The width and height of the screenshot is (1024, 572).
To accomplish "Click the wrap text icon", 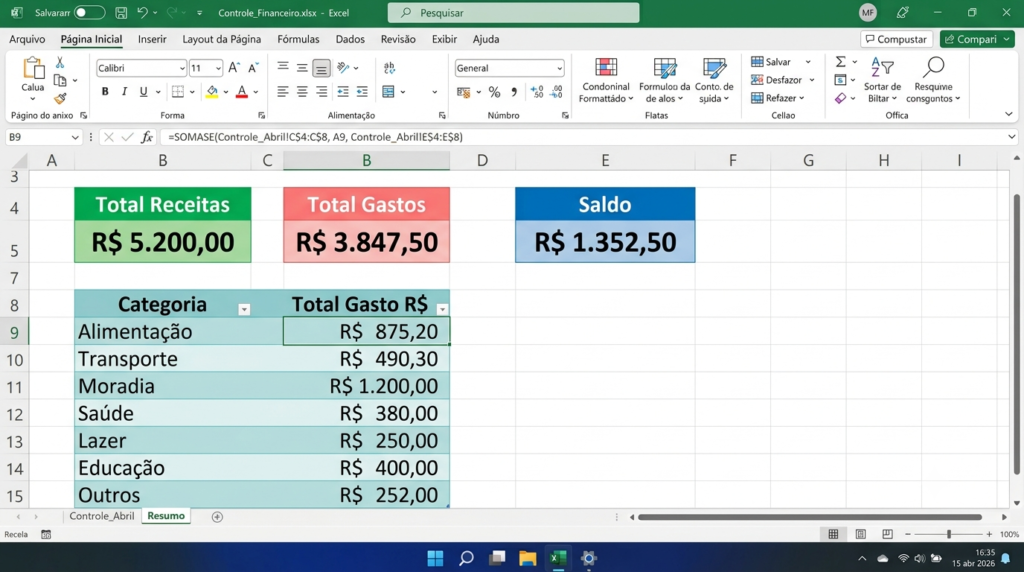I will 389,67.
